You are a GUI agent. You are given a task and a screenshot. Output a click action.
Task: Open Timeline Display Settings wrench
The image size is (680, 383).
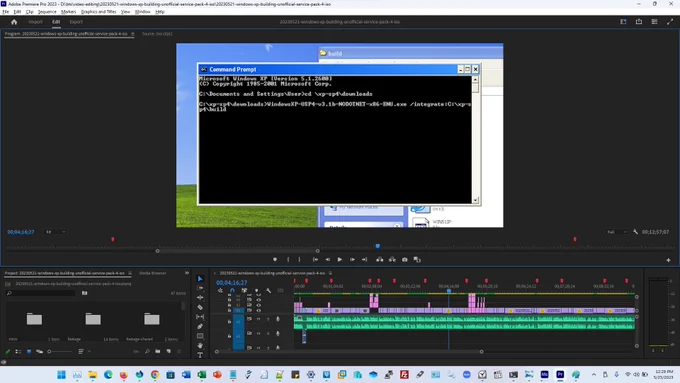(x=268, y=291)
